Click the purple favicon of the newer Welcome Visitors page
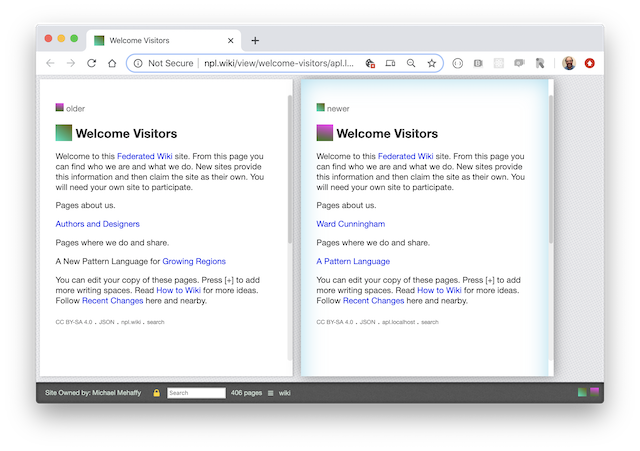640x451 pixels. click(324, 133)
